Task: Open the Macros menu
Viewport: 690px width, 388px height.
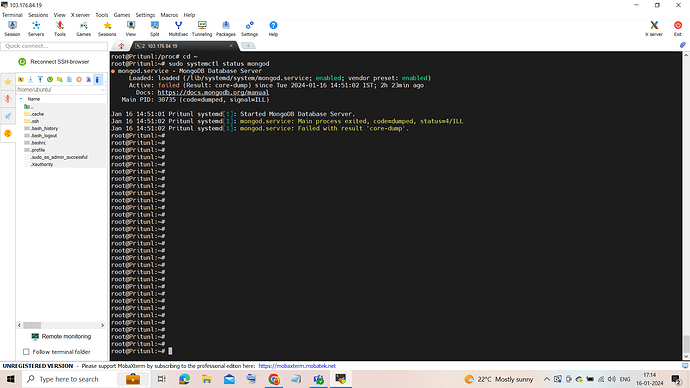Action: coord(169,15)
